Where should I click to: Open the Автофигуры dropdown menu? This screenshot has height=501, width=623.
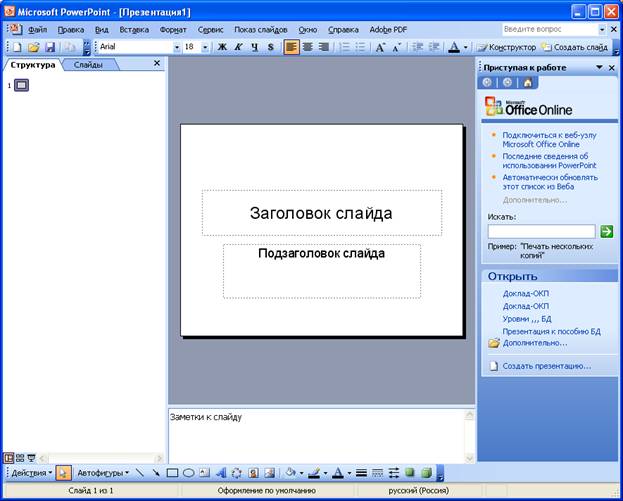pyautogui.click(x=103, y=473)
